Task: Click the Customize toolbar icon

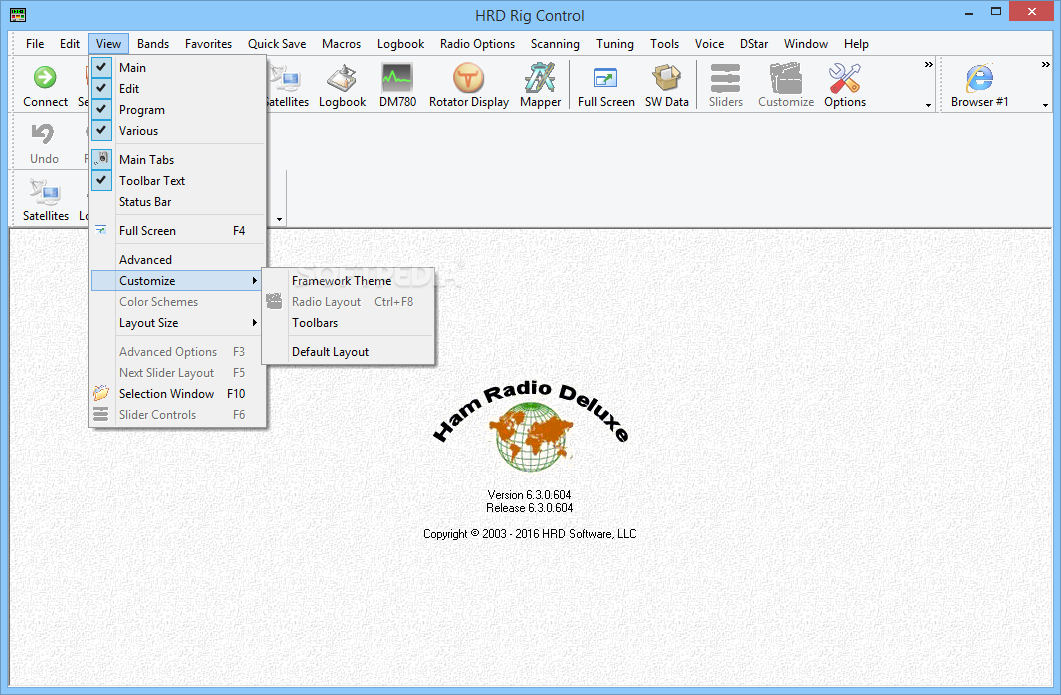Action: (786, 79)
